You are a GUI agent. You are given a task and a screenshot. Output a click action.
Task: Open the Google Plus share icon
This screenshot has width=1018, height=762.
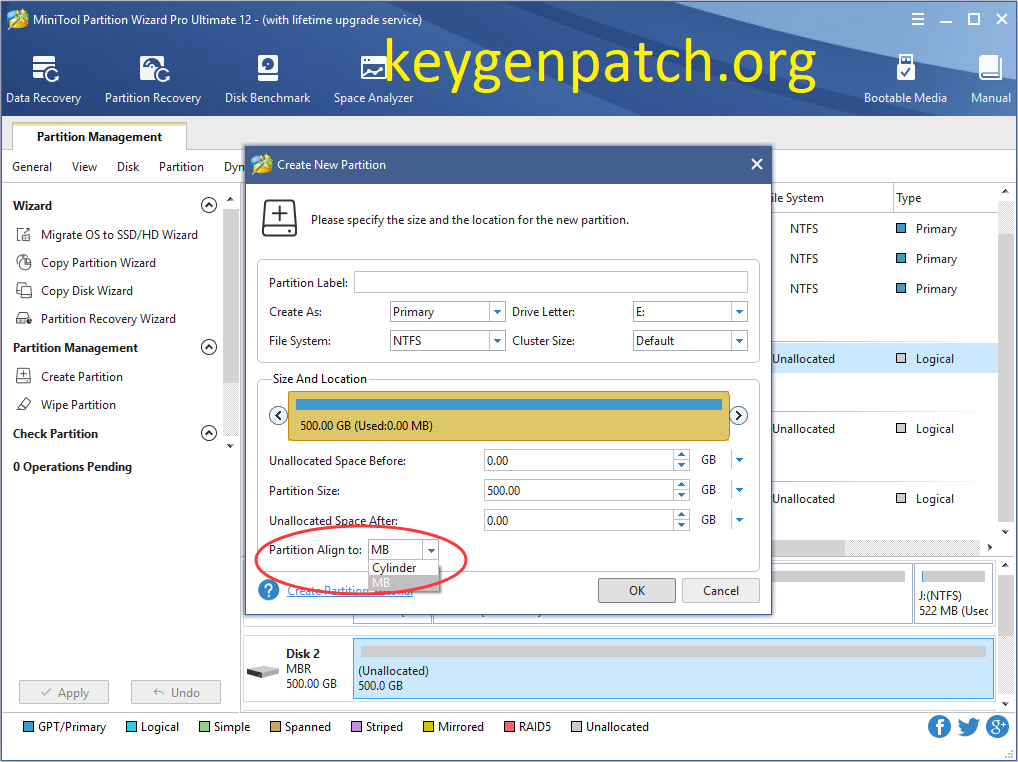coord(997,726)
